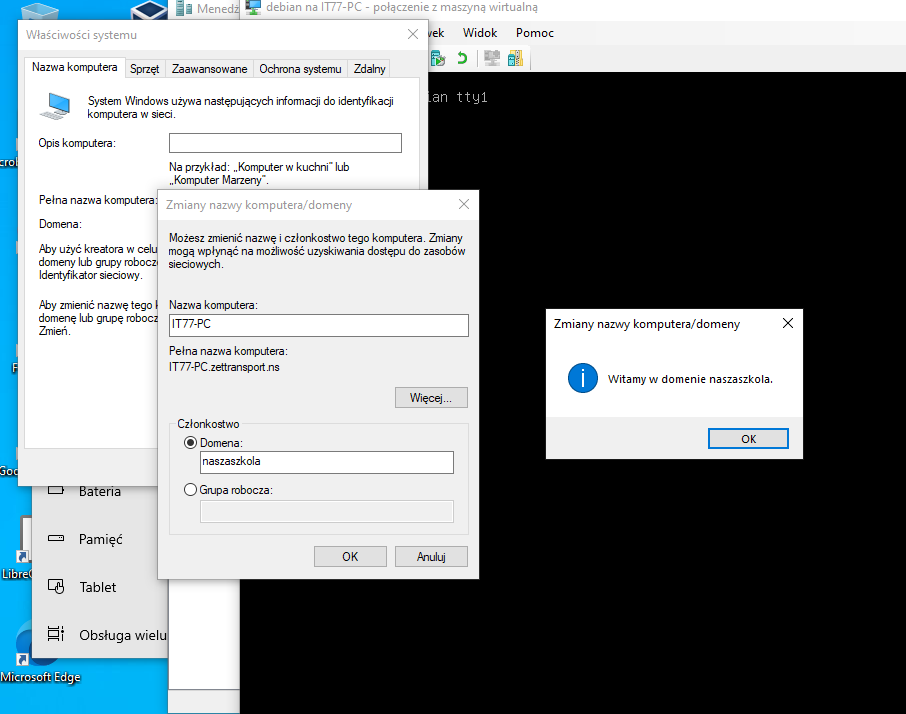Click the Nazwa komputera text field

tap(318, 325)
